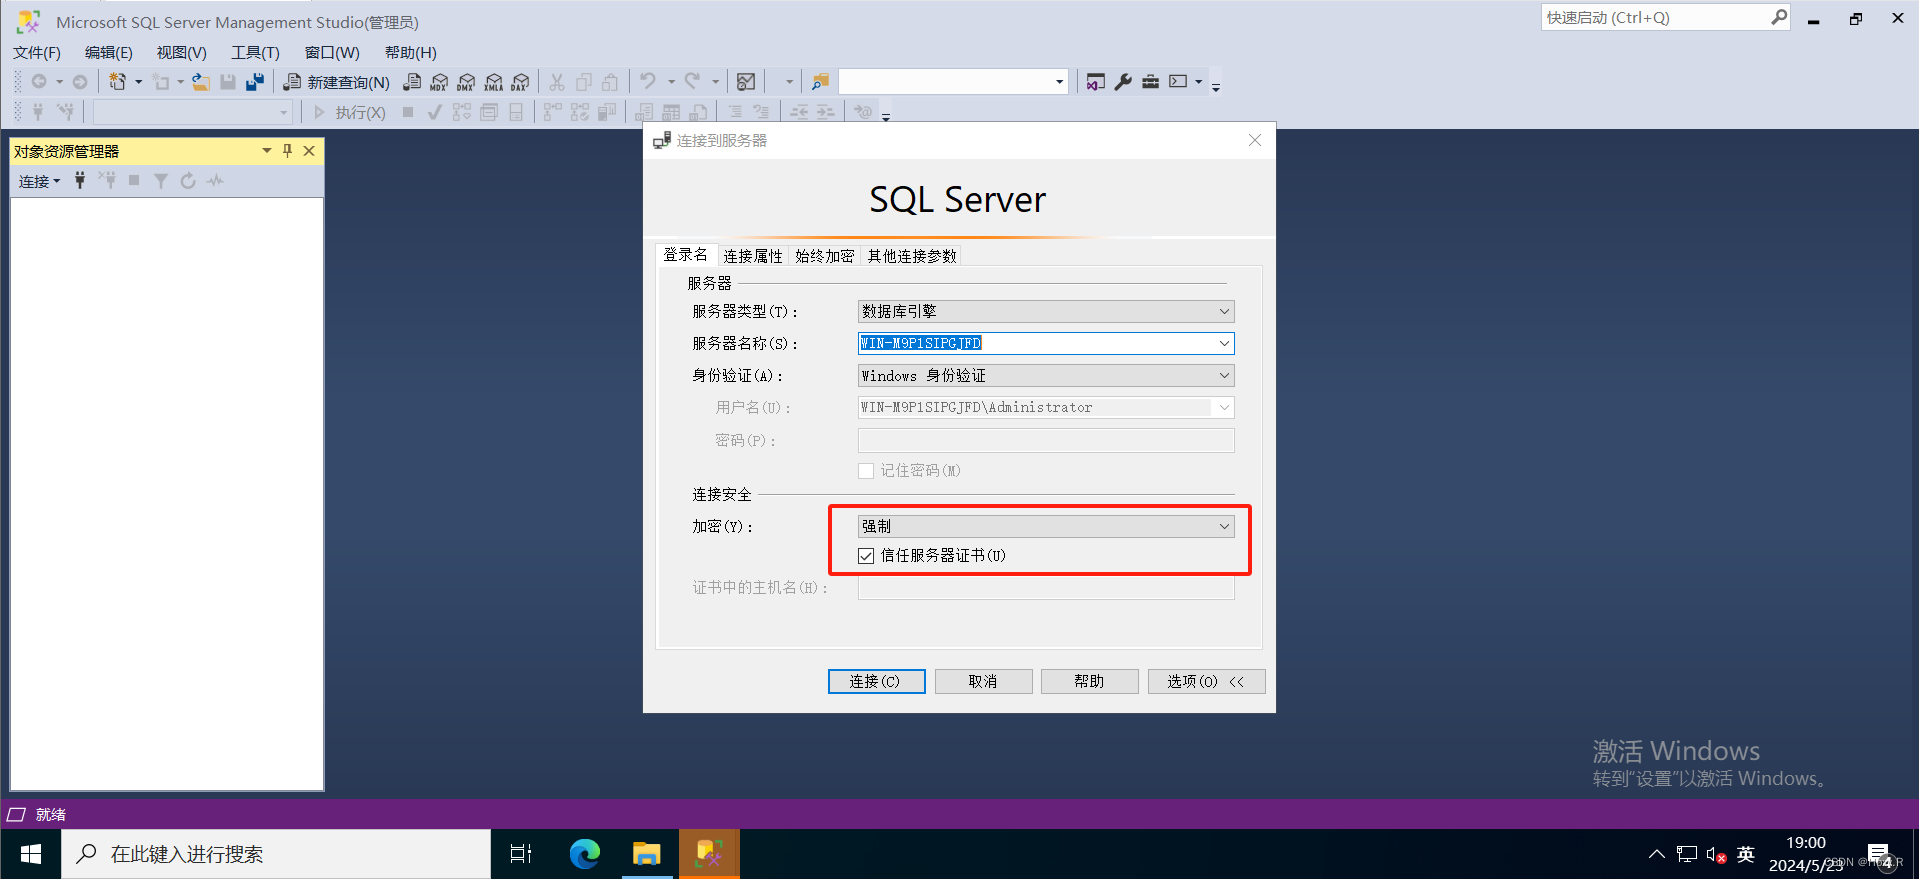Image resolution: width=1919 pixels, height=879 pixels.
Task: Show hidden tray icons with the up chevron
Action: click(x=1657, y=854)
